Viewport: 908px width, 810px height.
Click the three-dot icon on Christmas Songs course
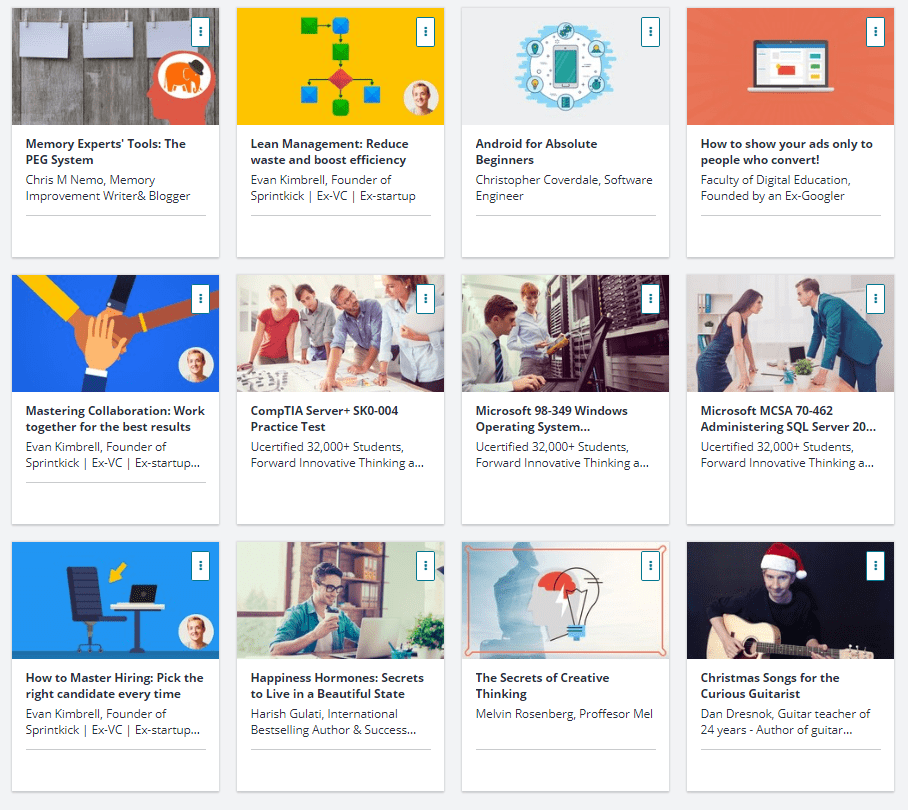pos(875,565)
